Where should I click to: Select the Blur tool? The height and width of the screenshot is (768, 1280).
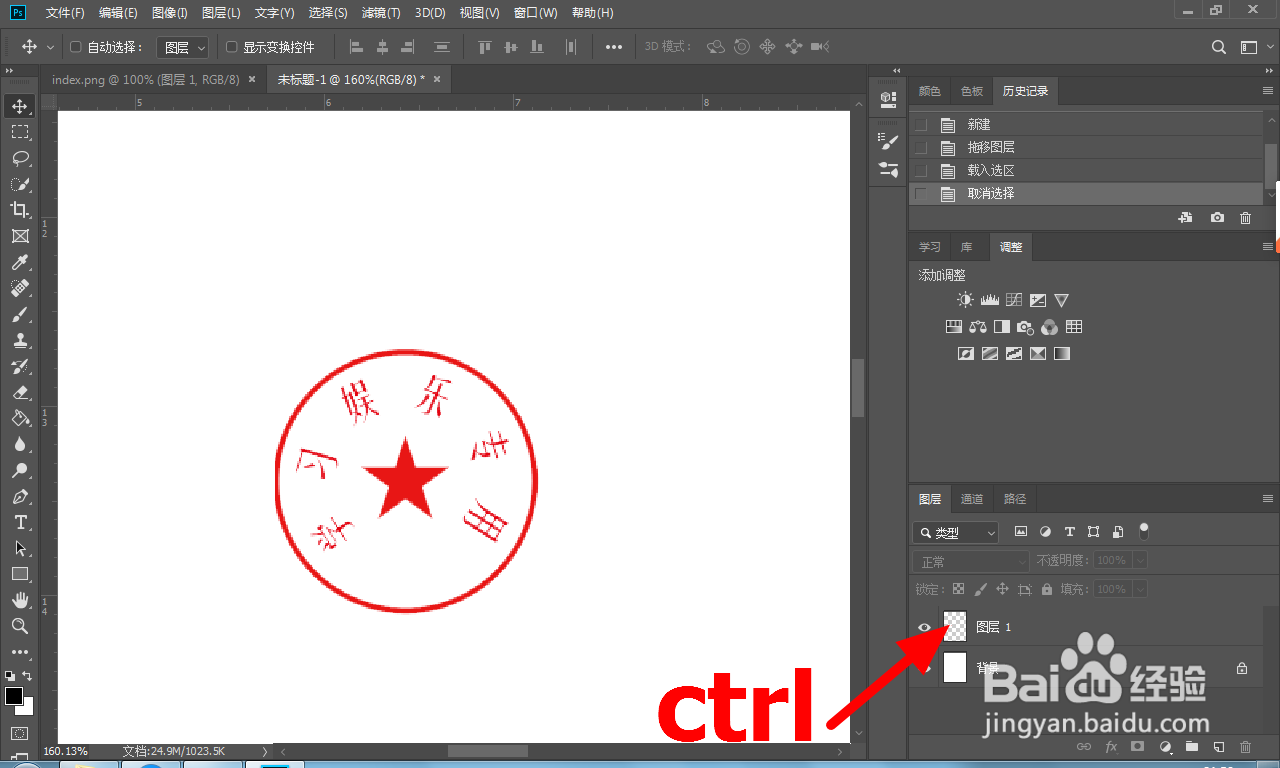click(x=20, y=444)
